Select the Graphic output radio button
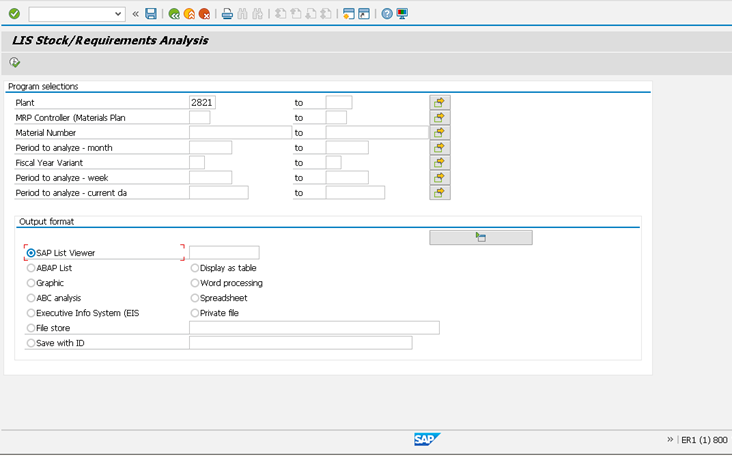 (x=31, y=283)
